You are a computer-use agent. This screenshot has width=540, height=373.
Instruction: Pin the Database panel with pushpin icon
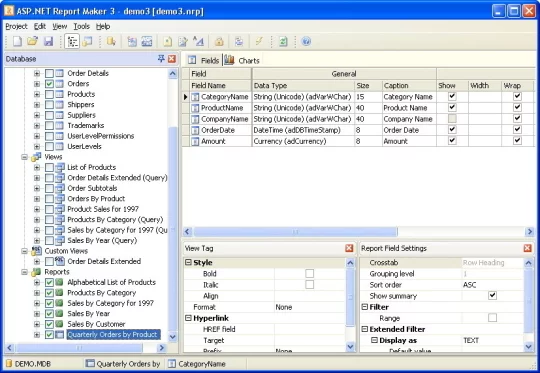click(161, 59)
